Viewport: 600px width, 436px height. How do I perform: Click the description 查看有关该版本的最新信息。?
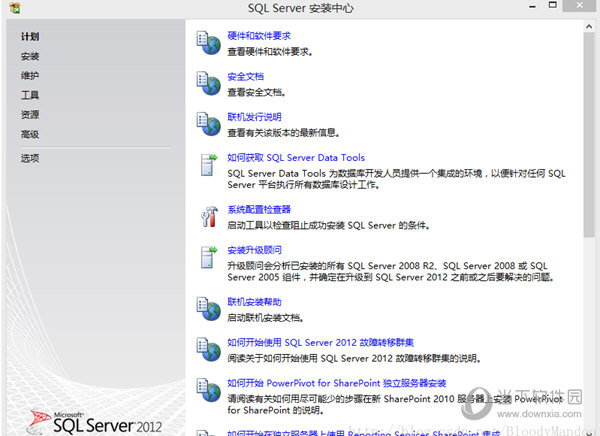pyautogui.click(x=283, y=133)
